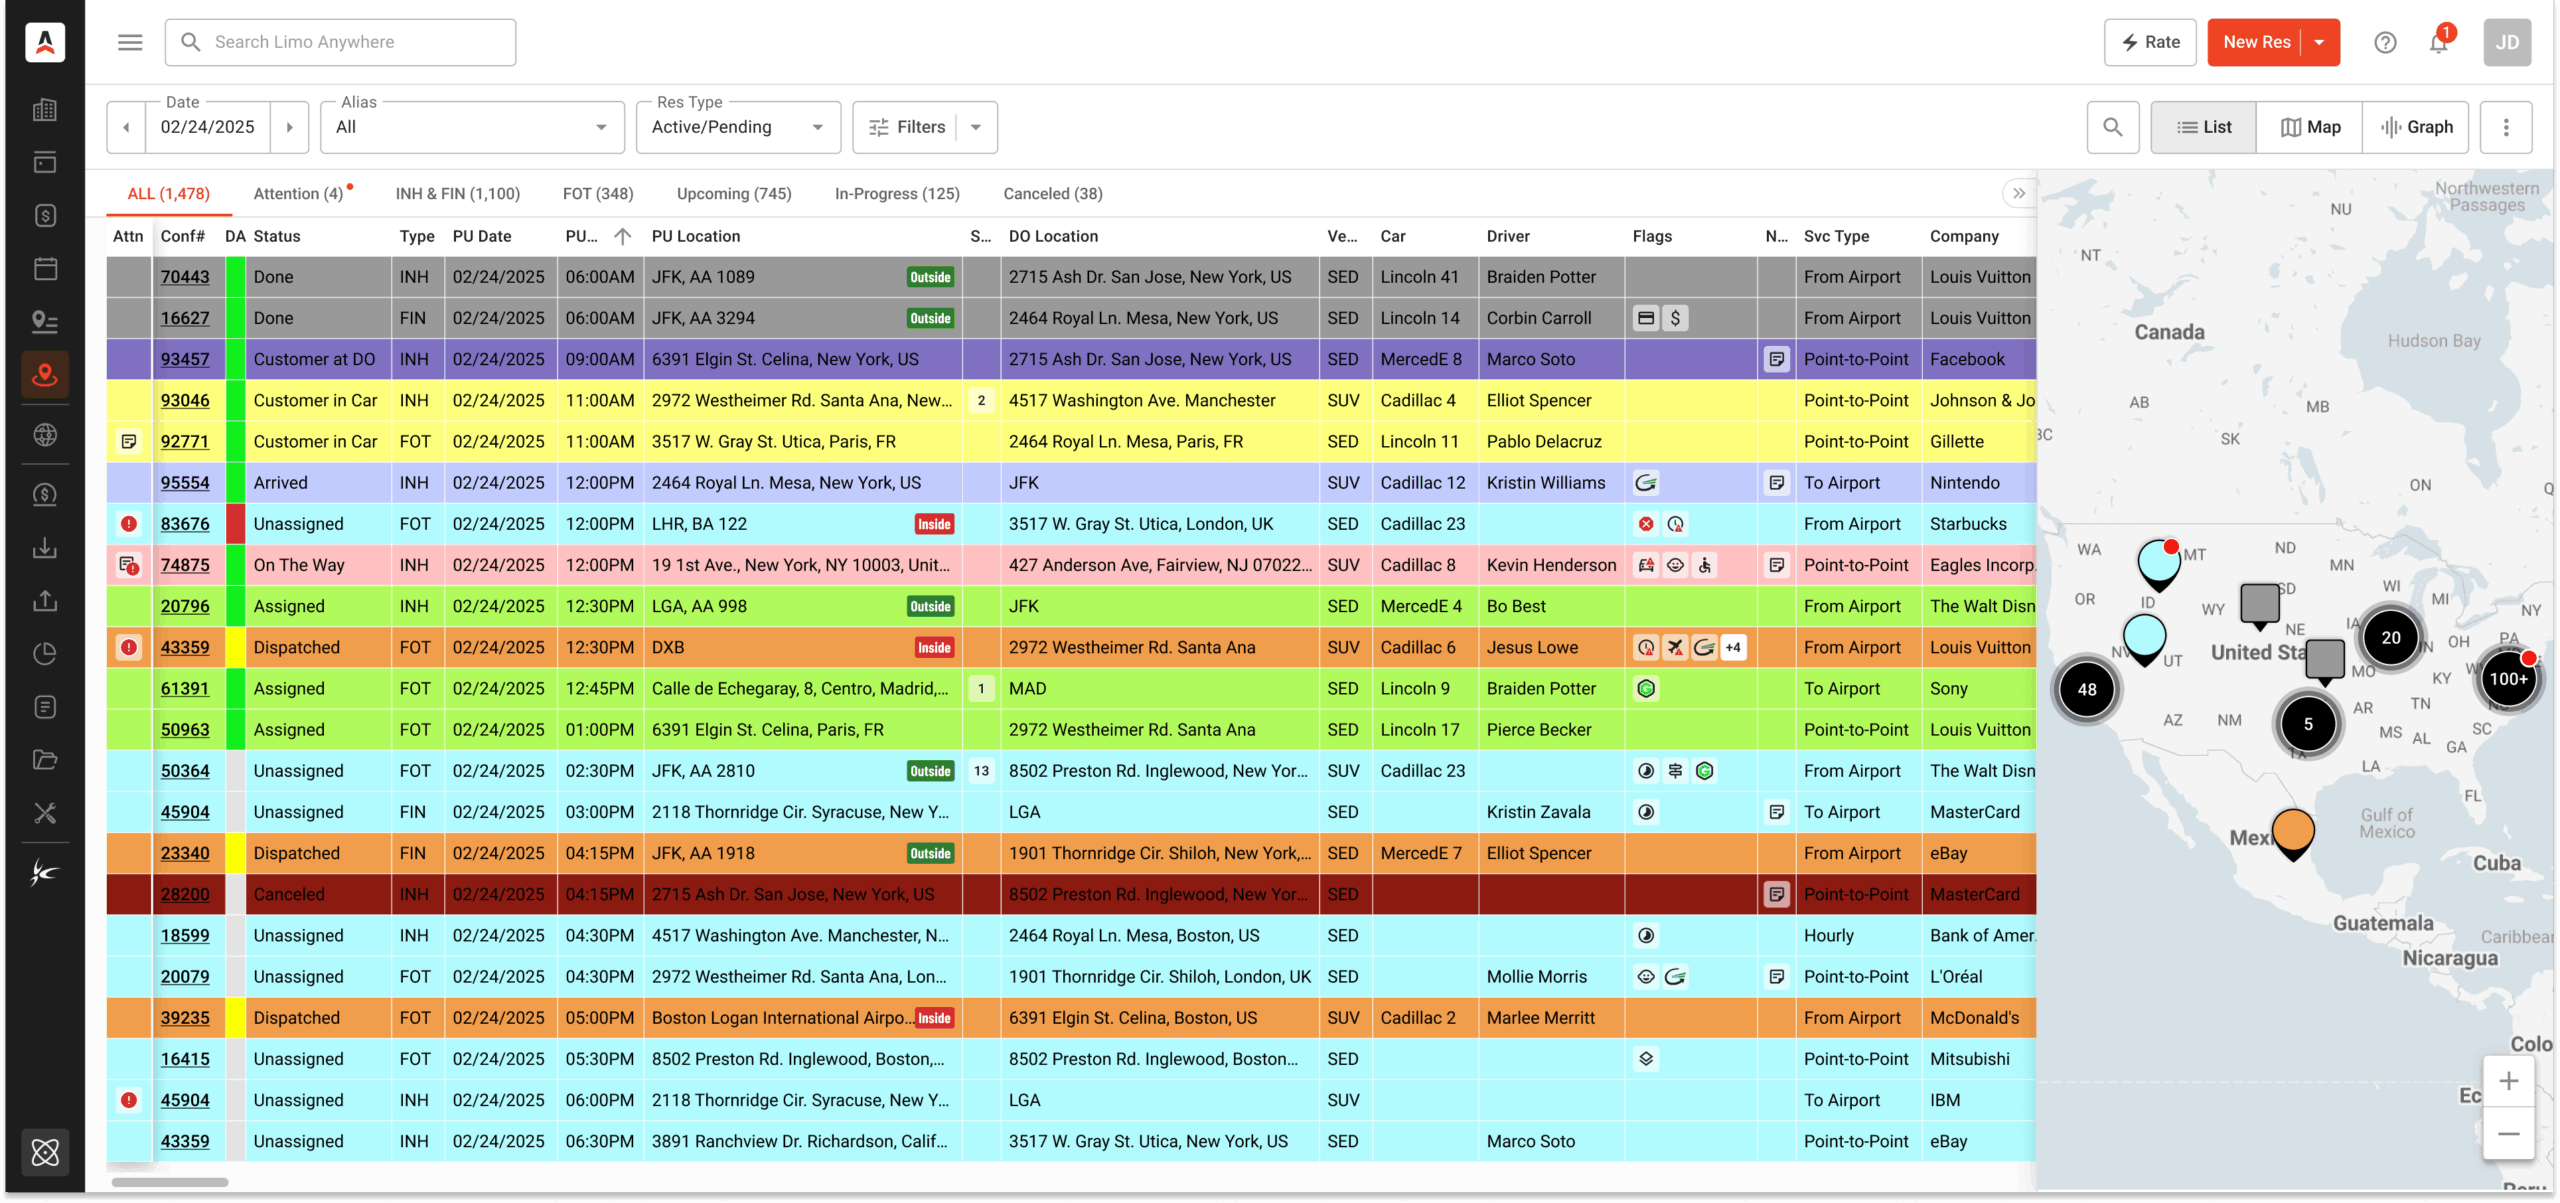Click the Rate button

[2150, 42]
